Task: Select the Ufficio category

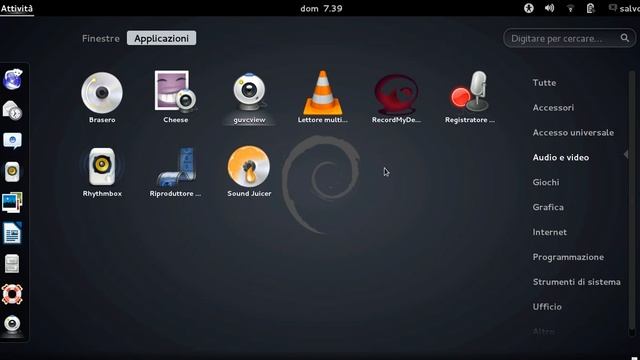Action: 547,307
